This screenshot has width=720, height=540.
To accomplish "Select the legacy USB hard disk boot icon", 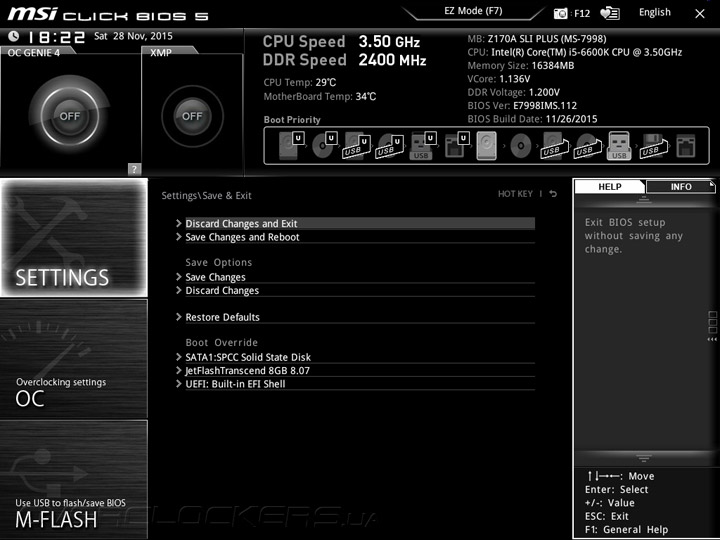I will click(x=555, y=146).
